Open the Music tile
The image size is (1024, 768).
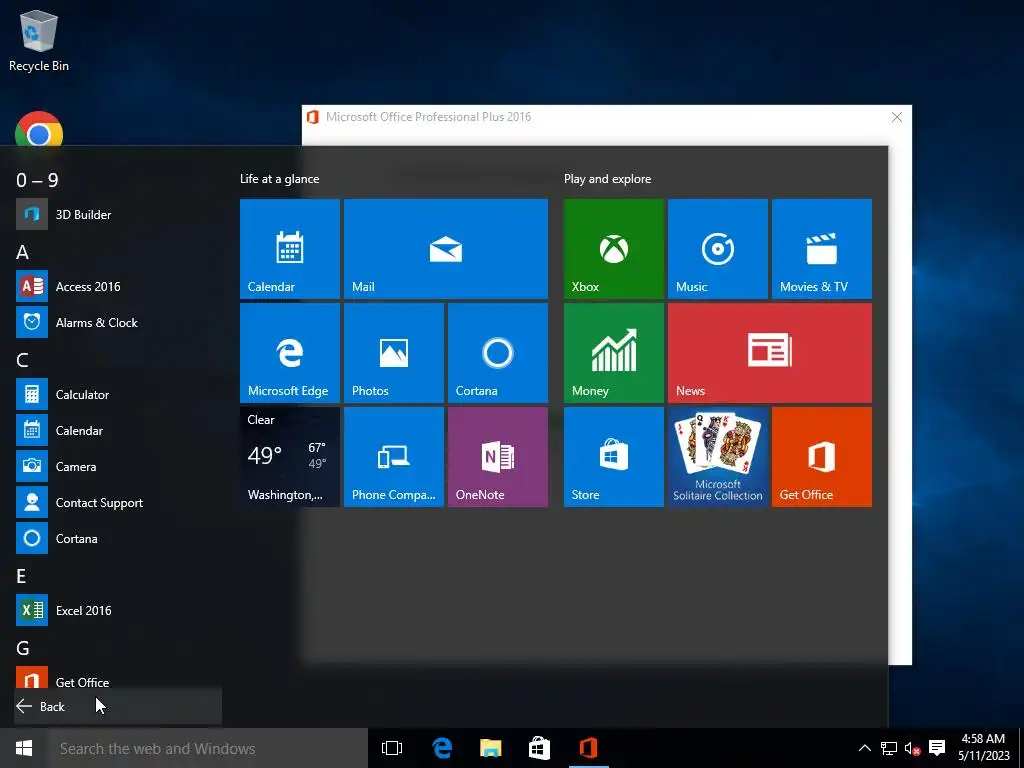tap(718, 249)
